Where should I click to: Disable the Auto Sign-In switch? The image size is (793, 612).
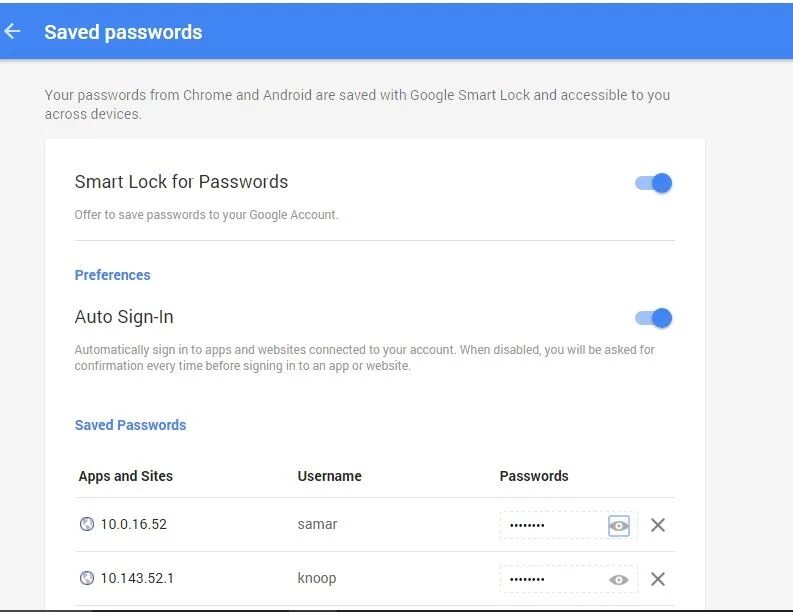(654, 319)
